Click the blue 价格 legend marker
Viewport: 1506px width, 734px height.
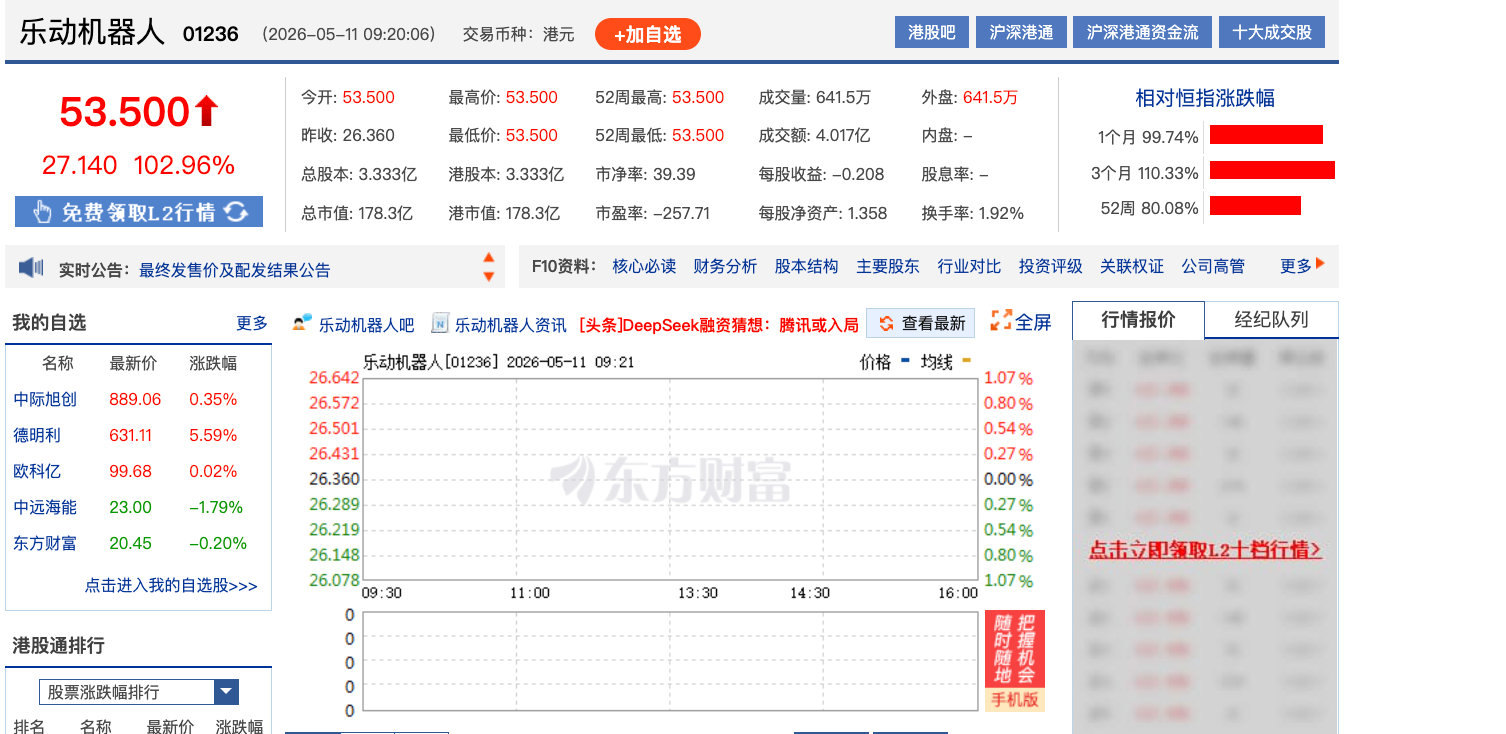905,361
